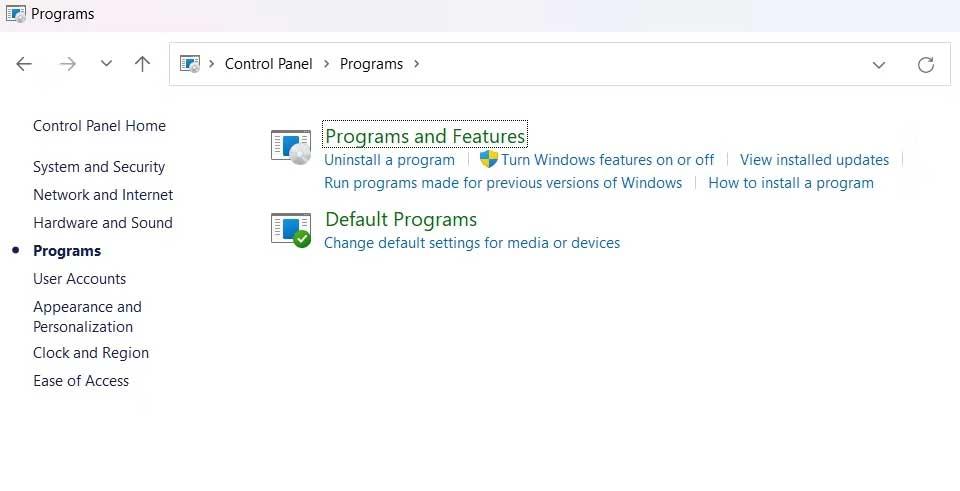Open Turn Windows features on or off
Screen dimensions: 960x491
tap(607, 160)
